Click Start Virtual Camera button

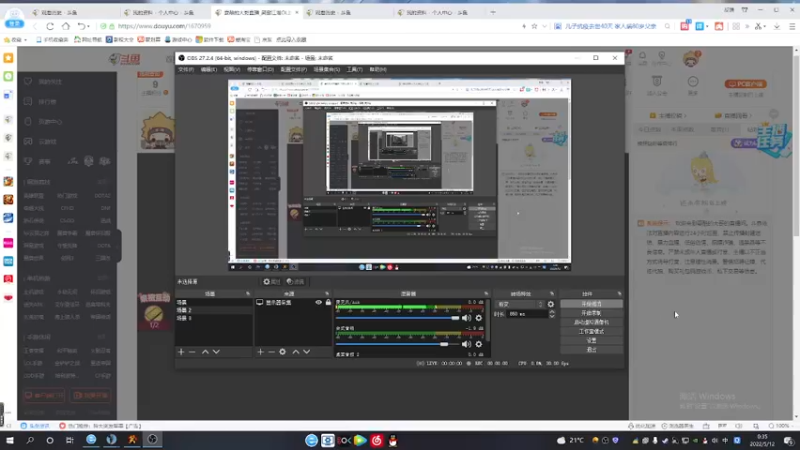(x=591, y=322)
